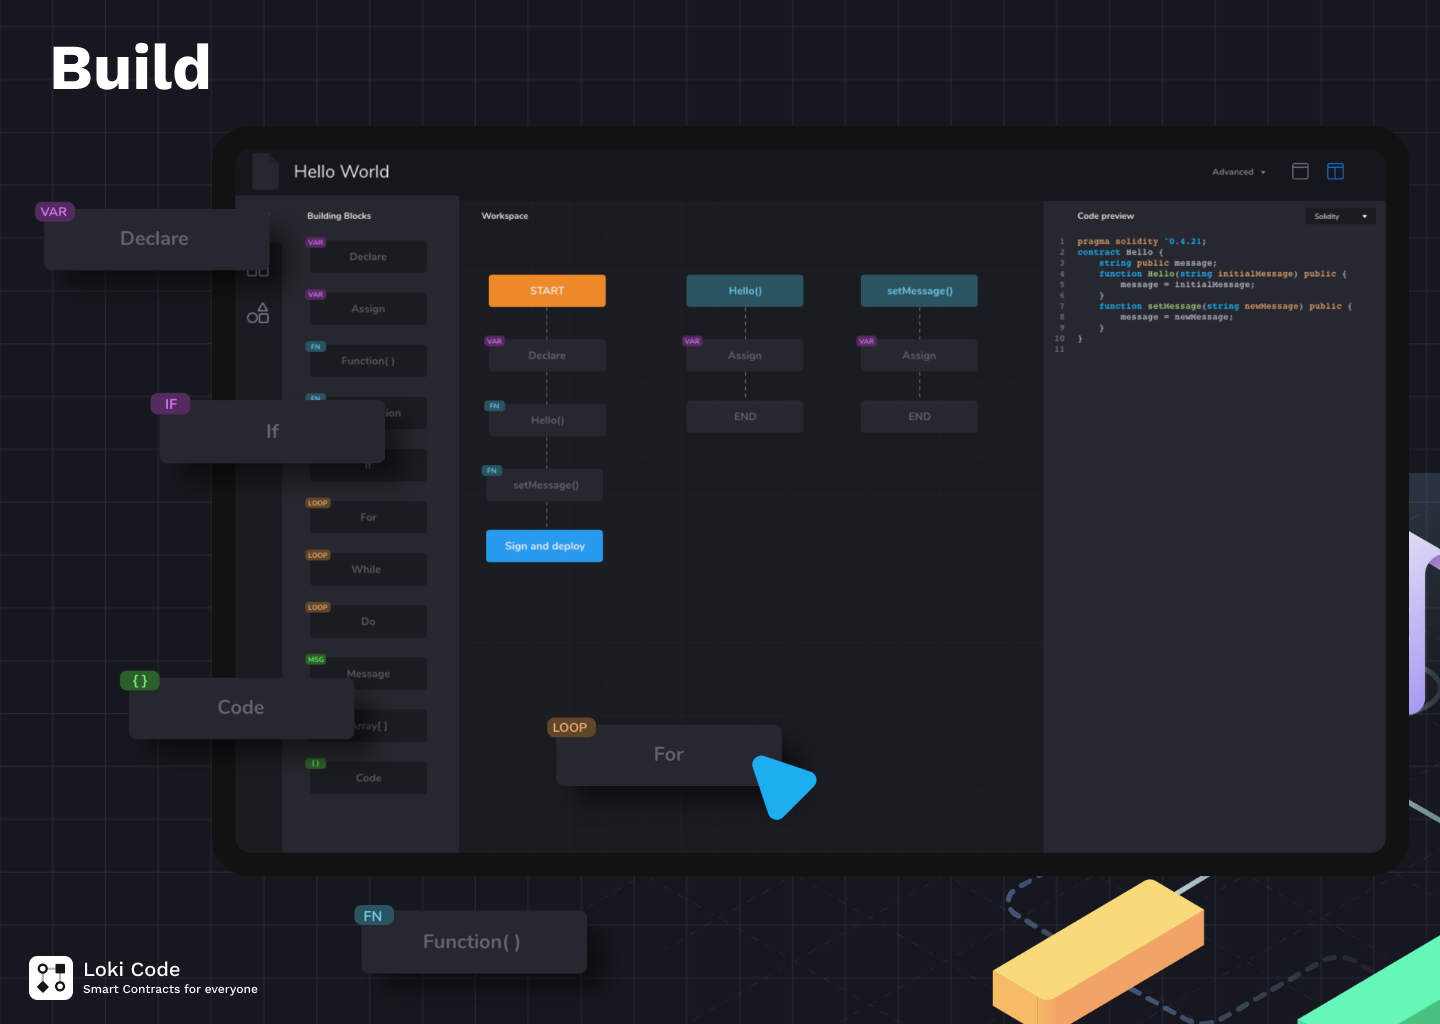Screen dimensions: 1440x1024
Task: Click the 'Build' heading text
Action: click(x=131, y=68)
